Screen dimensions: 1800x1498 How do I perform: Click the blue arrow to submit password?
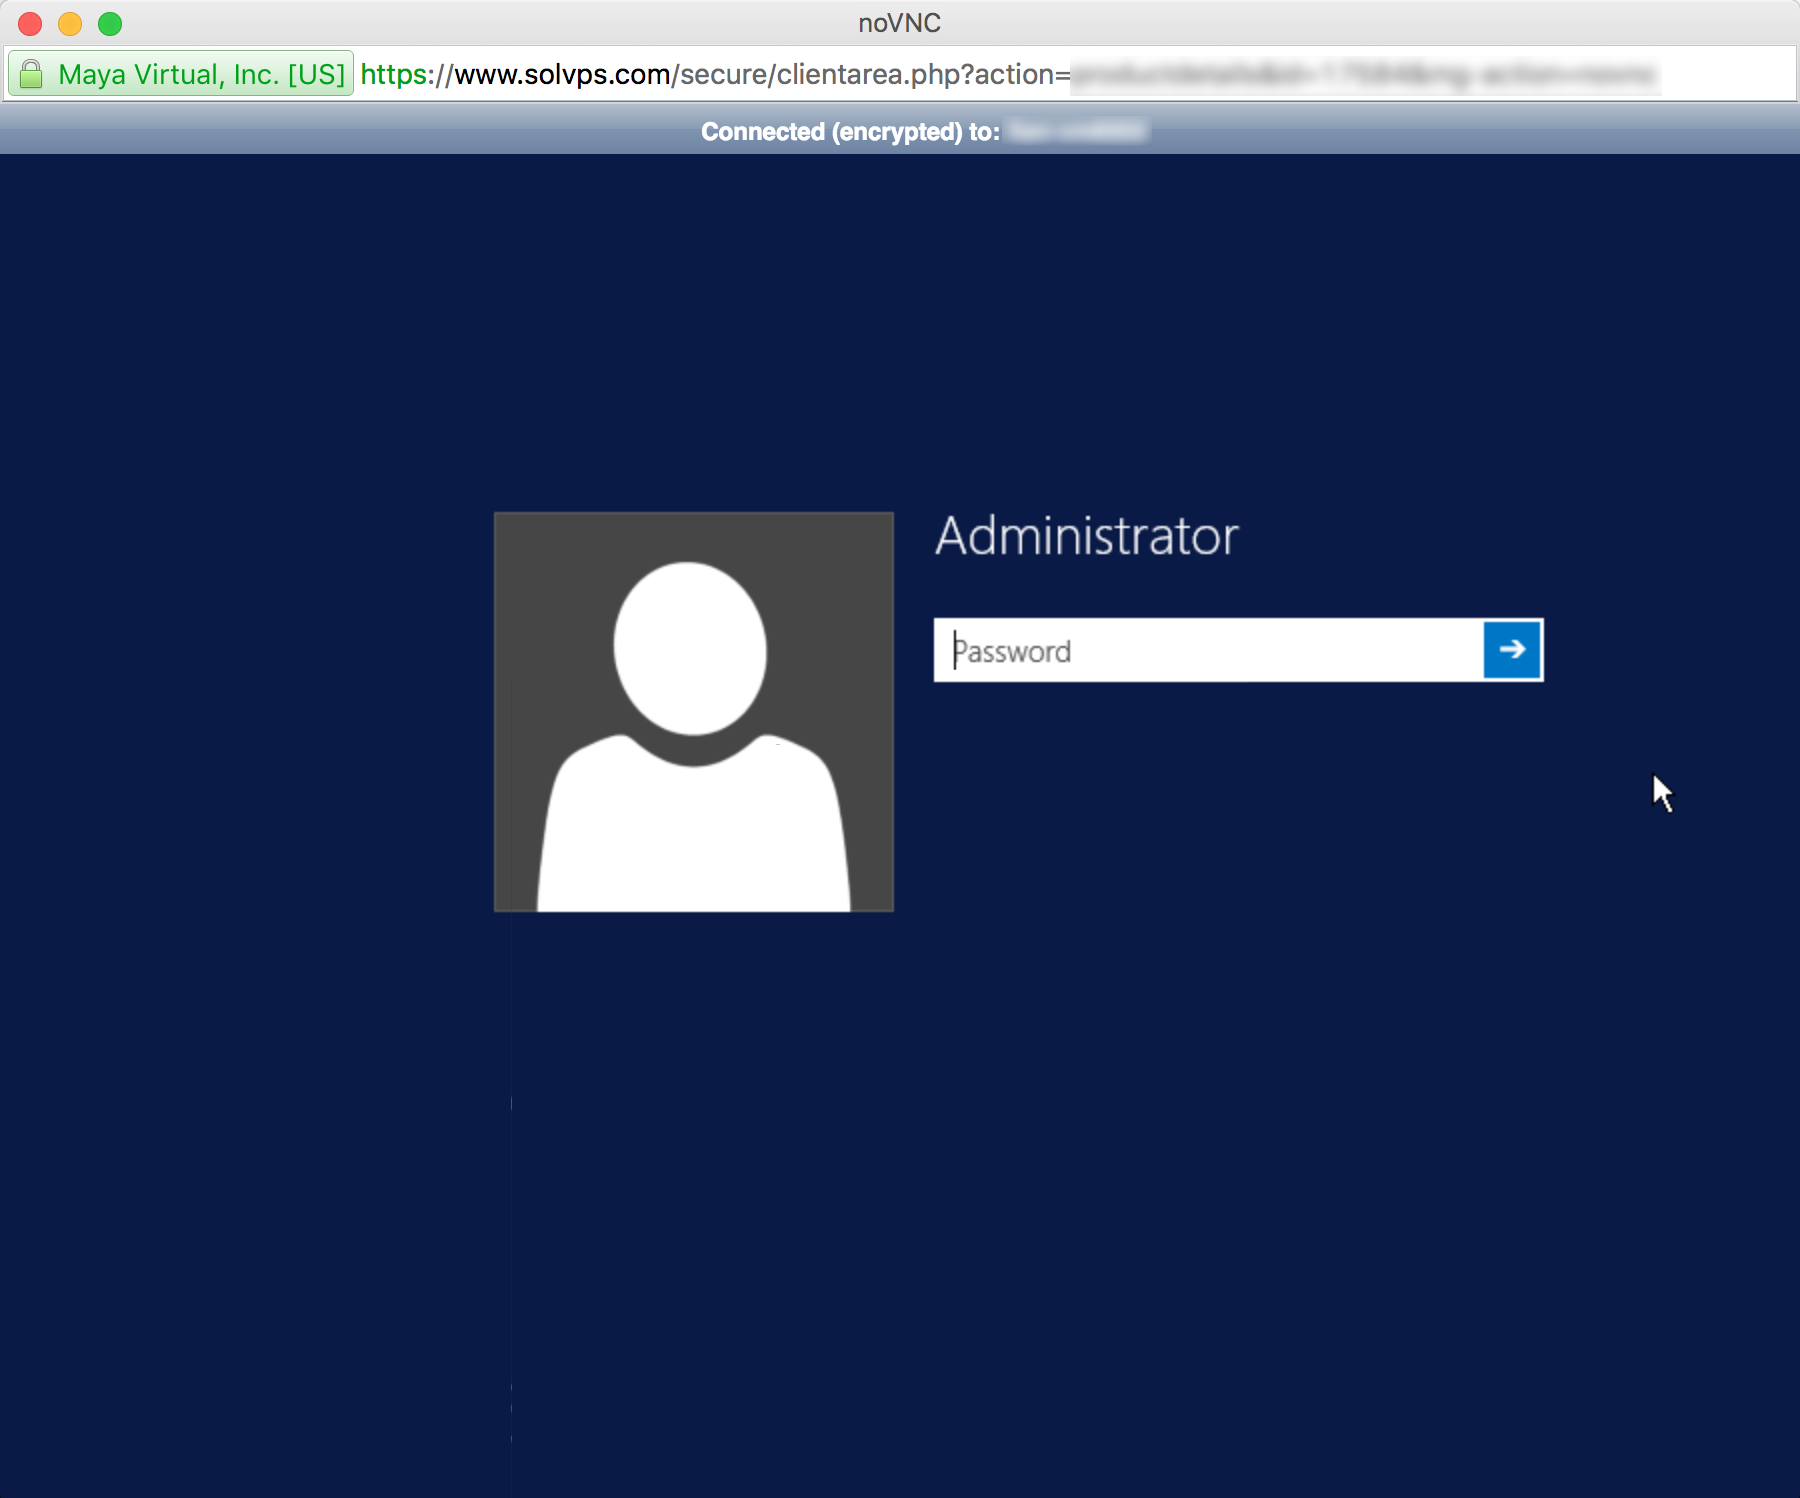pyautogui.click(x=1511, y=650)
